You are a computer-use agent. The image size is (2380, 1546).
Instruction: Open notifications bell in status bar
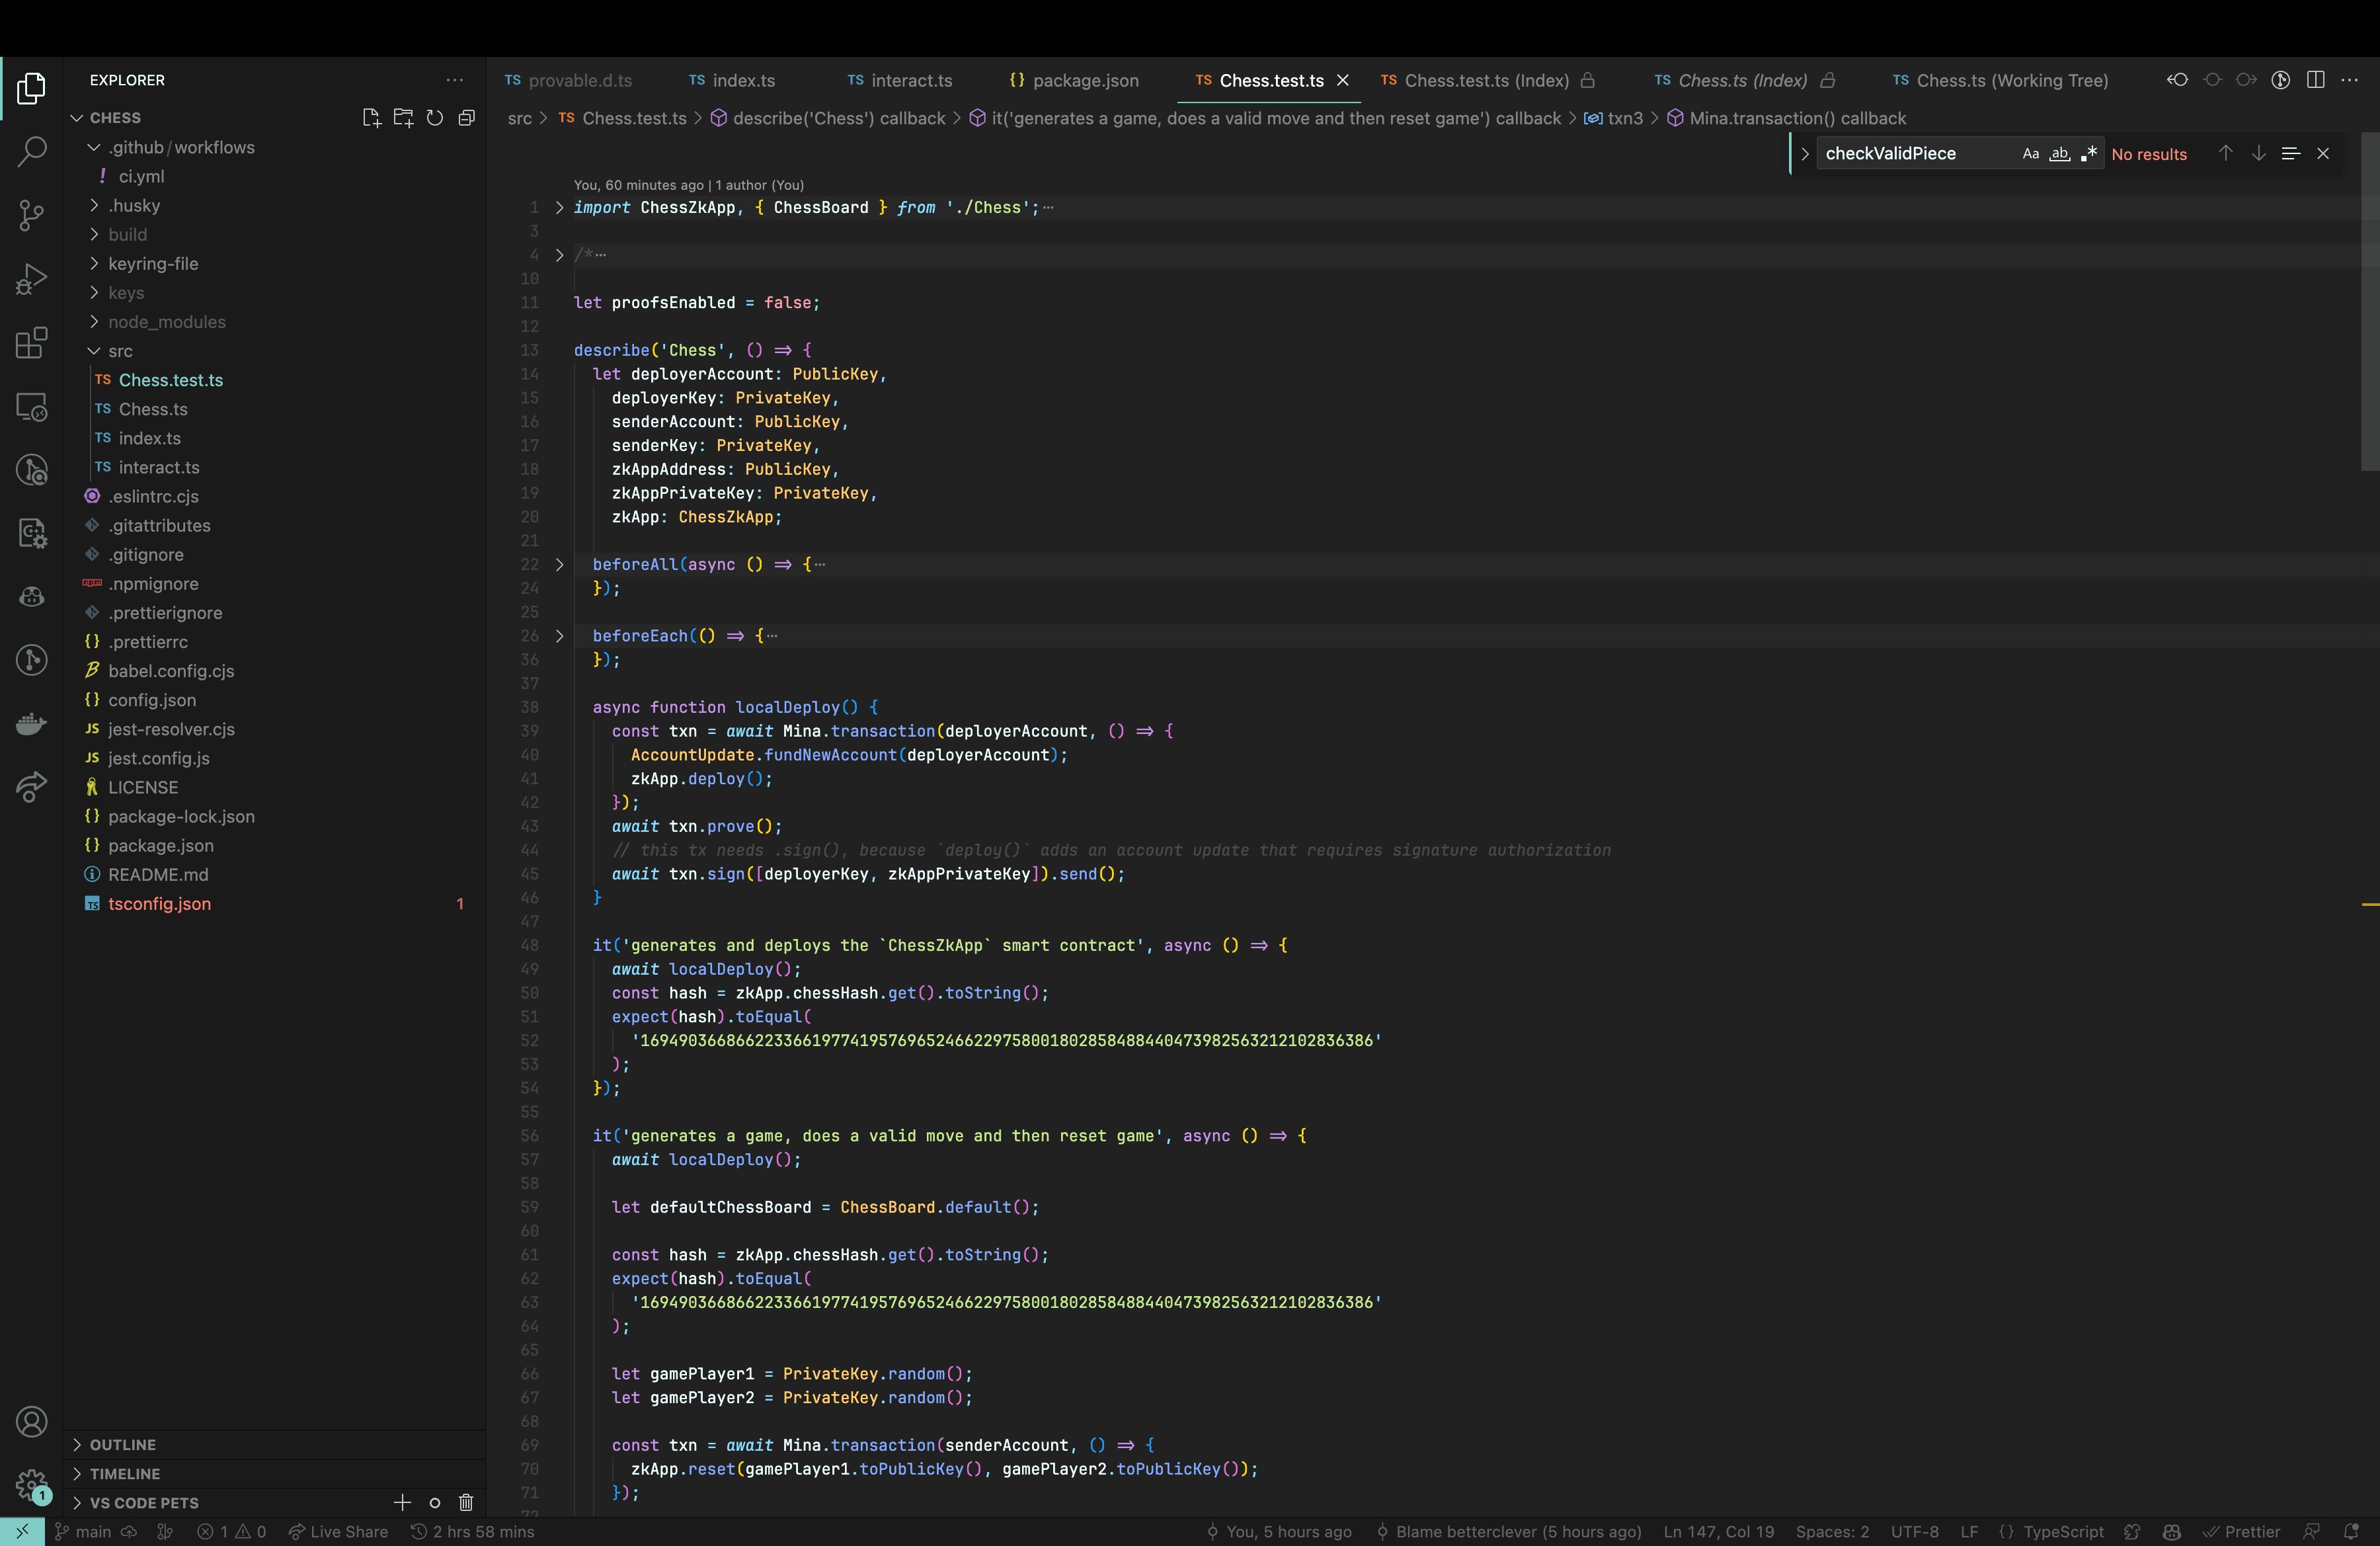[x=2351, y=1531]
